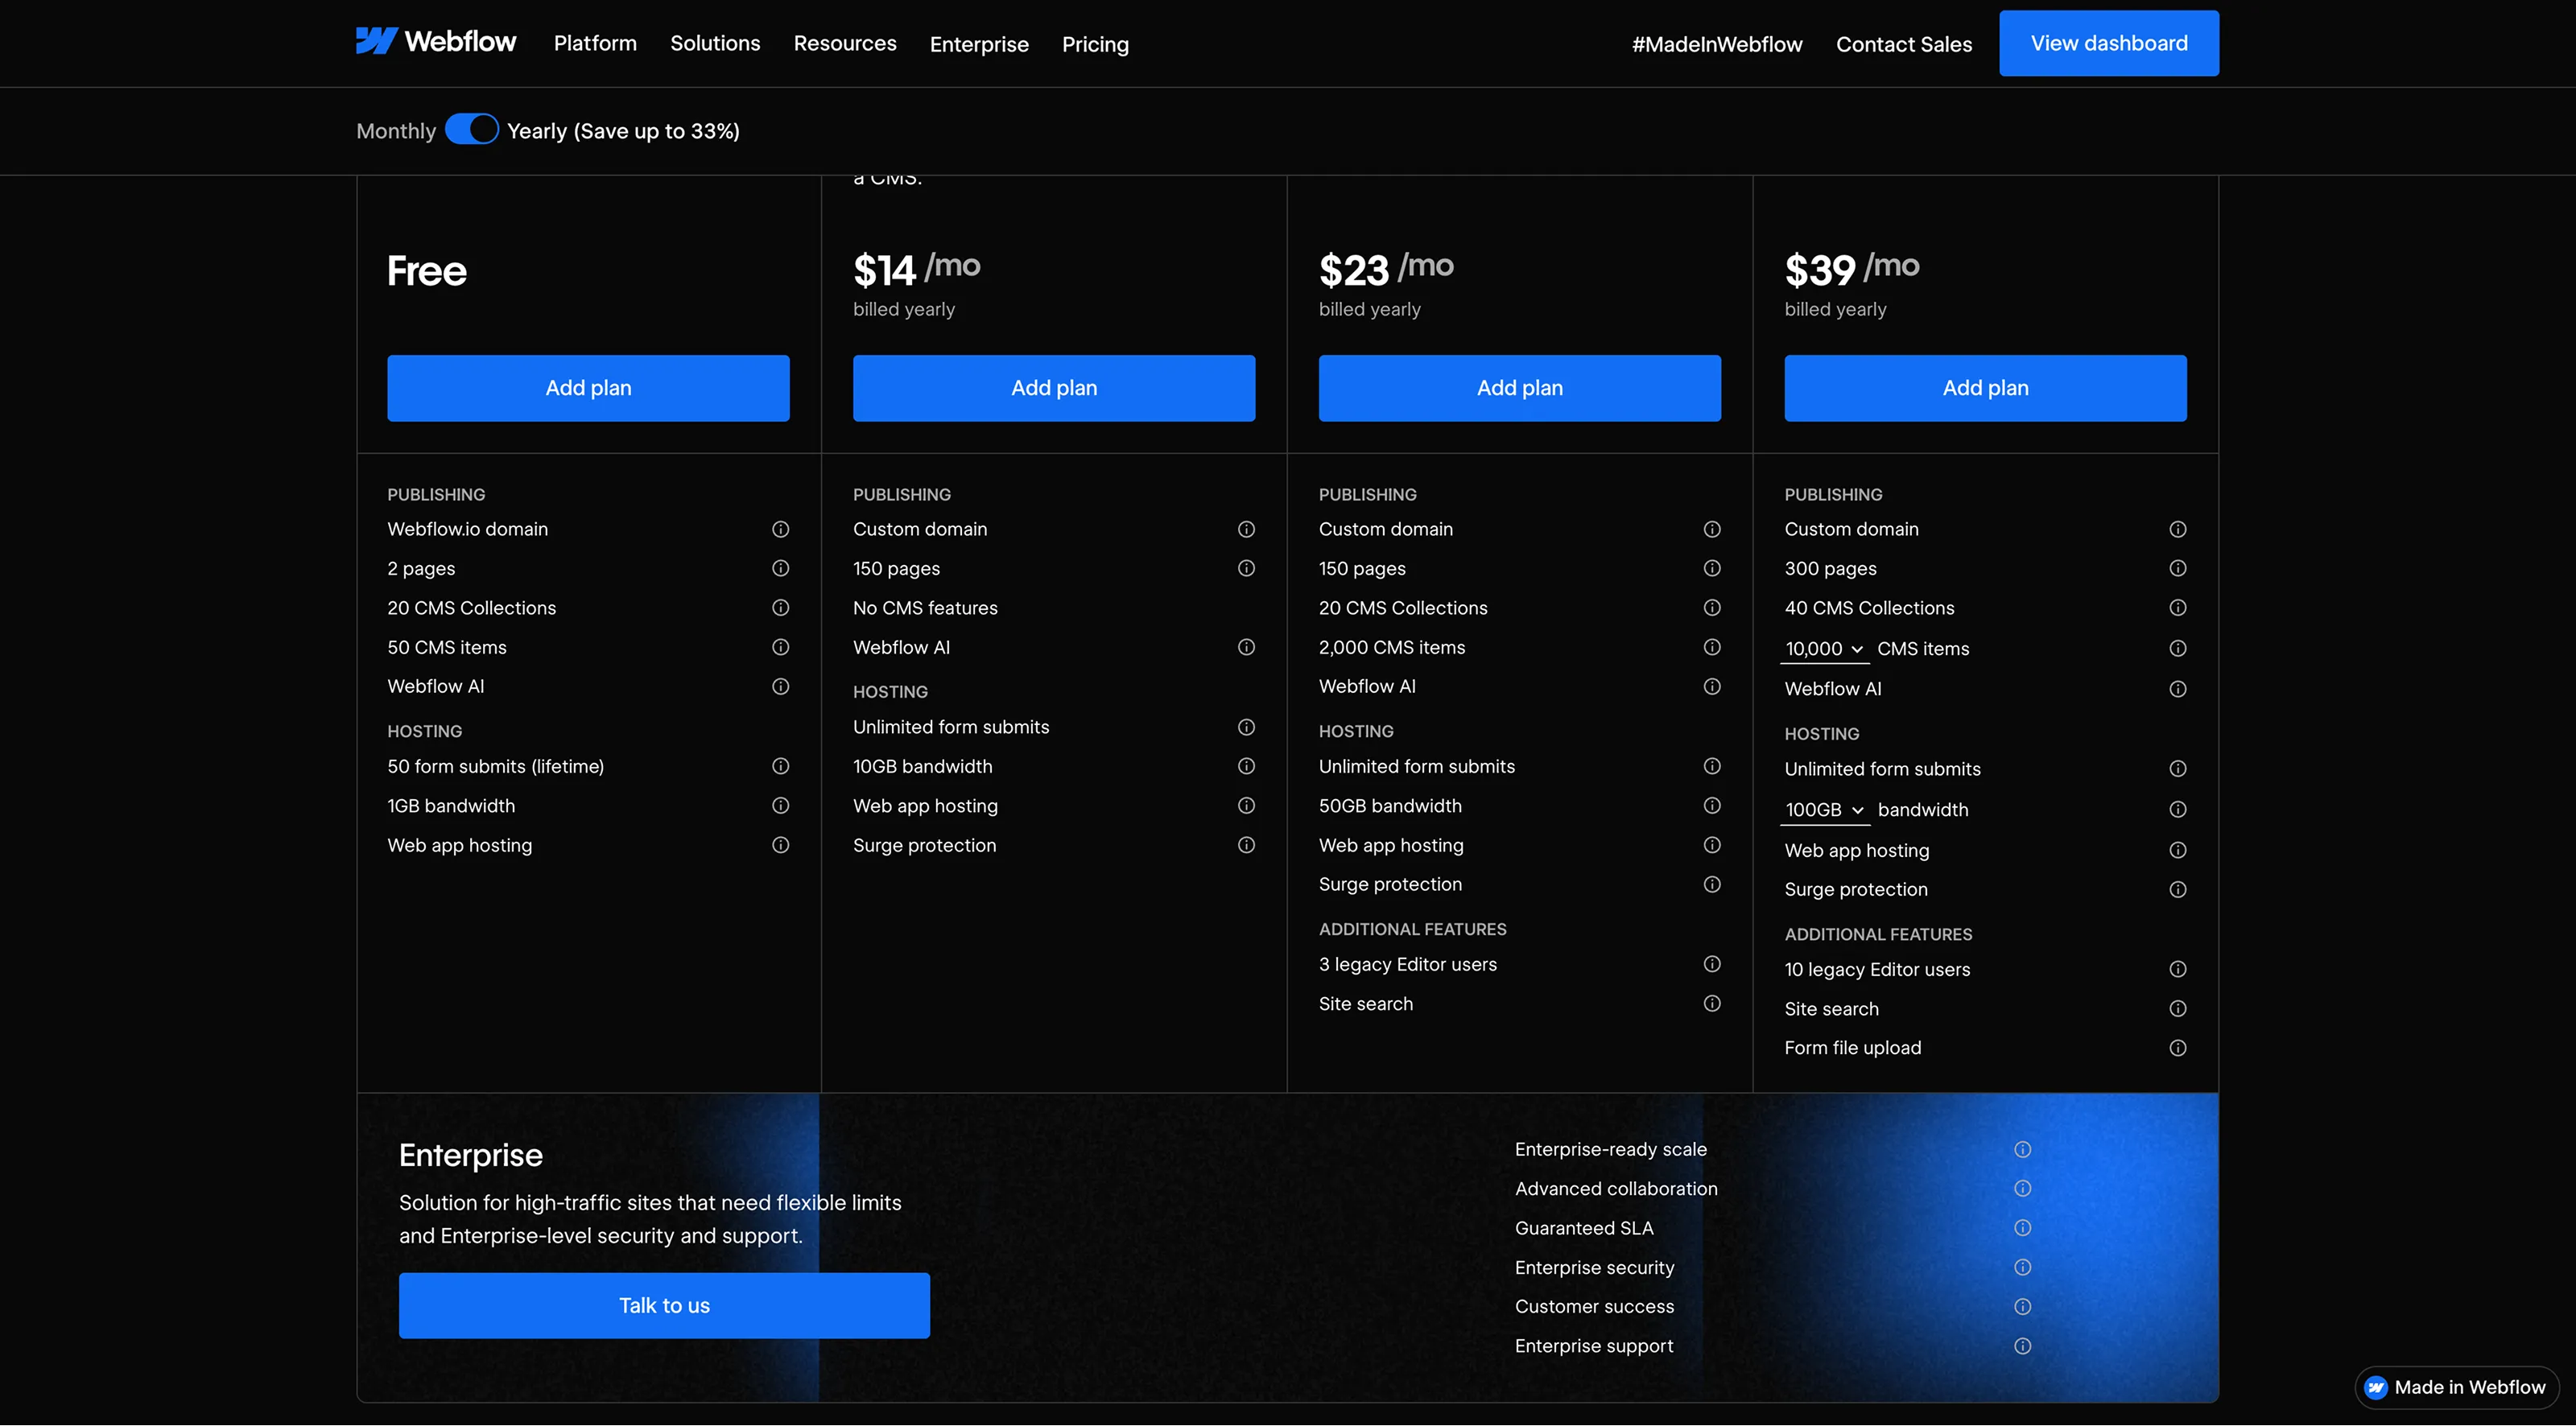Show info for 20 CMS Collections in Free plan
The image size is (2576, 1426).
[x=781, y=608]
